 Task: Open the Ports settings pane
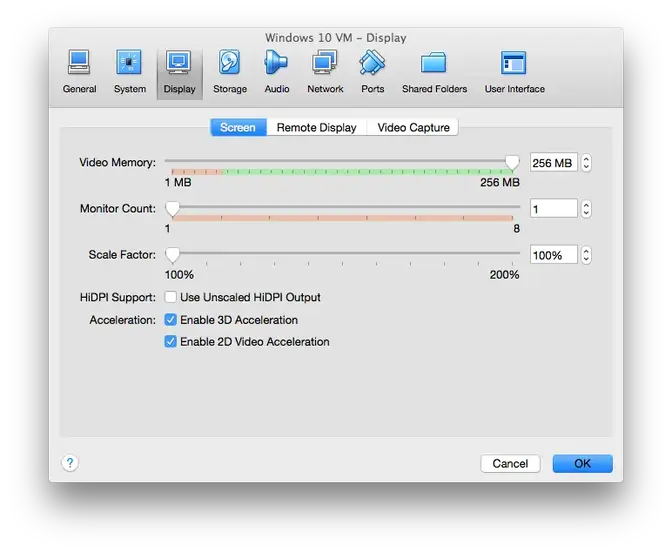point(372,72)
